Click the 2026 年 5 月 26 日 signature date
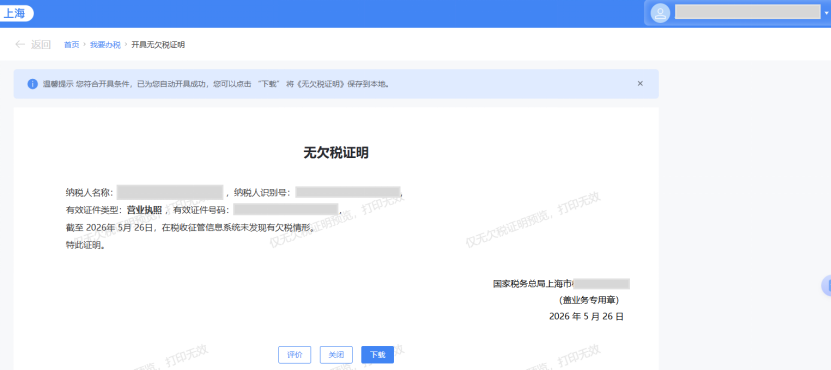This screenshot has width=831, height=370. coord(586,317)
